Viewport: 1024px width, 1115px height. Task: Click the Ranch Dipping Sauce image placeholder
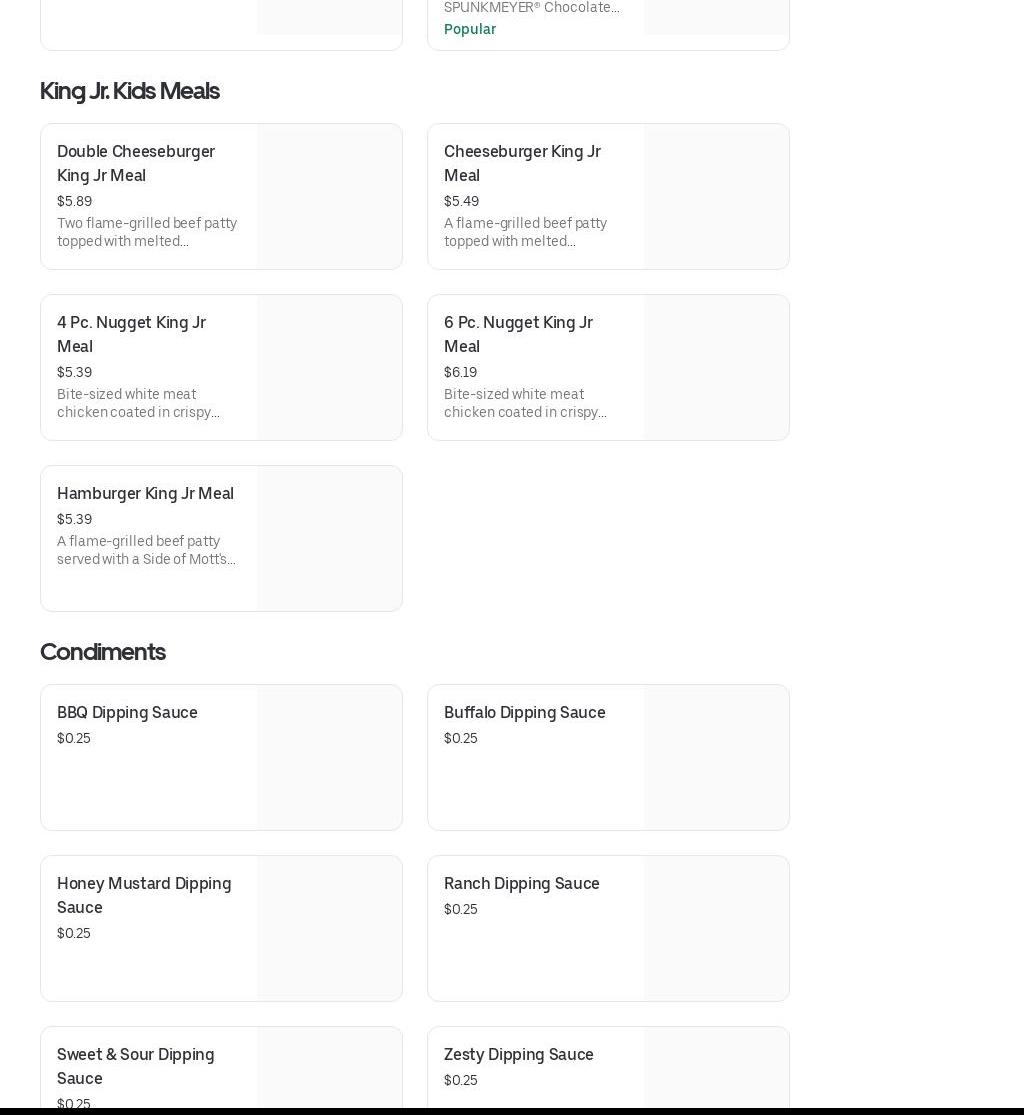716,928
